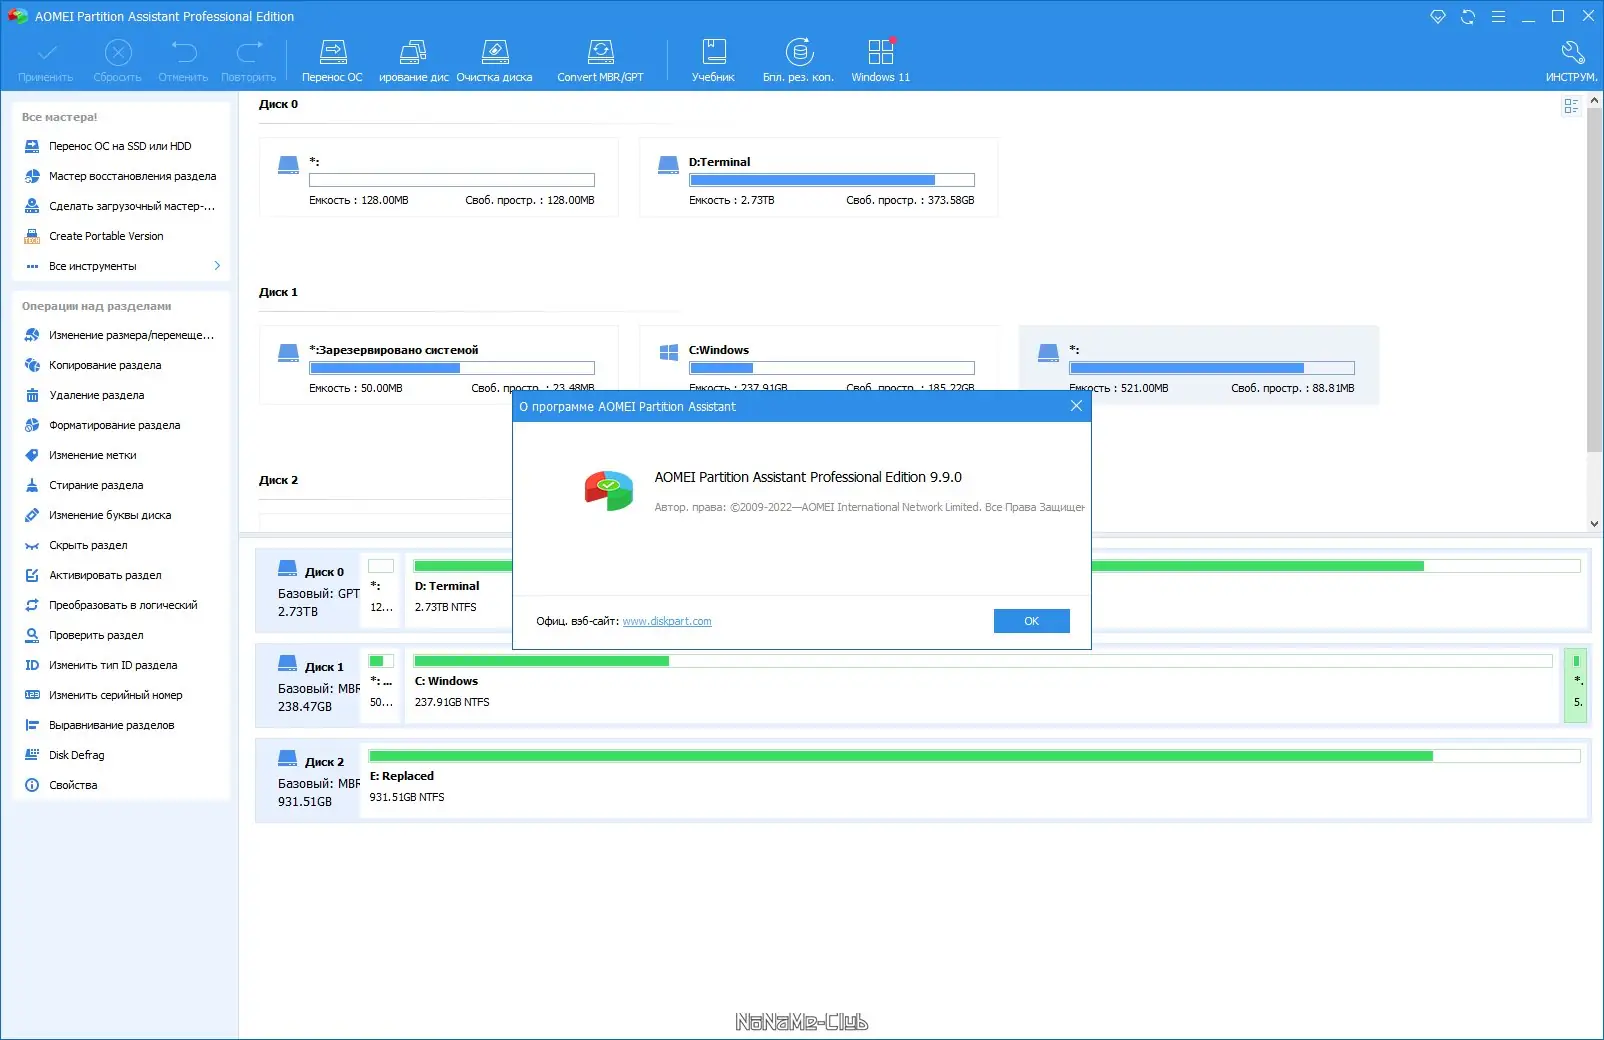
Task: Select Диск 2 header in disk map
Action: click(x=308, y=781)
